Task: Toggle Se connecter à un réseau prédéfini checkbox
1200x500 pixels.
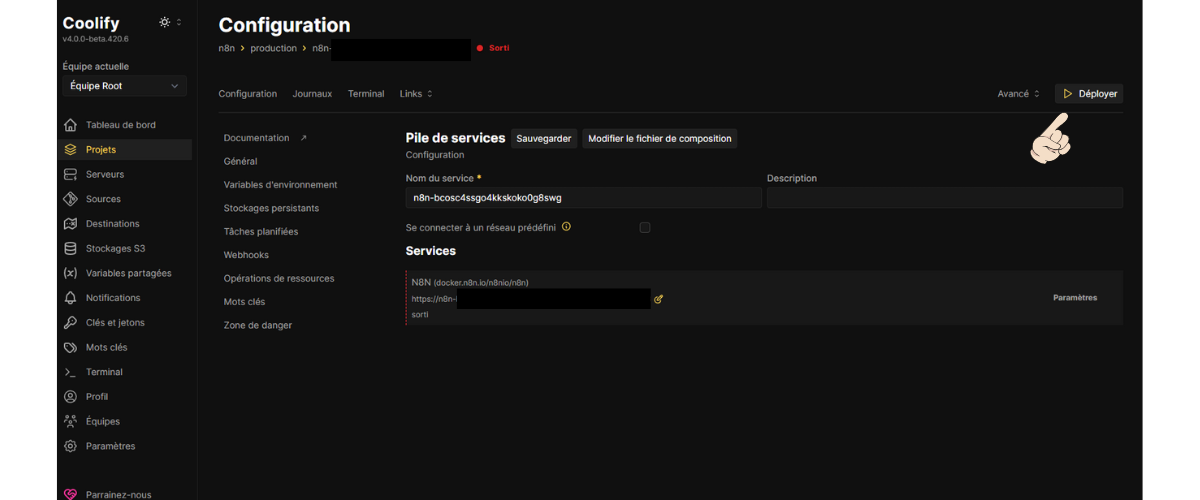Action: click(645, 228)
